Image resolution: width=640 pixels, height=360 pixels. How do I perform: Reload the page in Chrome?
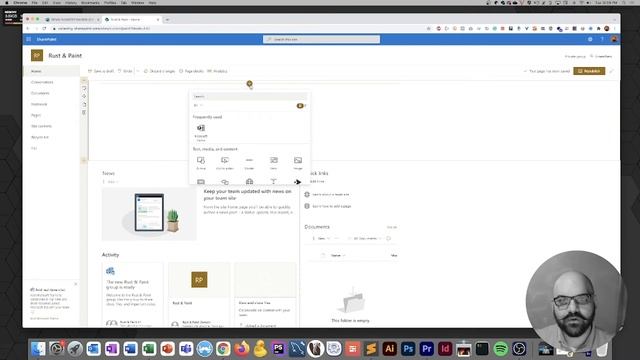coord(44,29)
